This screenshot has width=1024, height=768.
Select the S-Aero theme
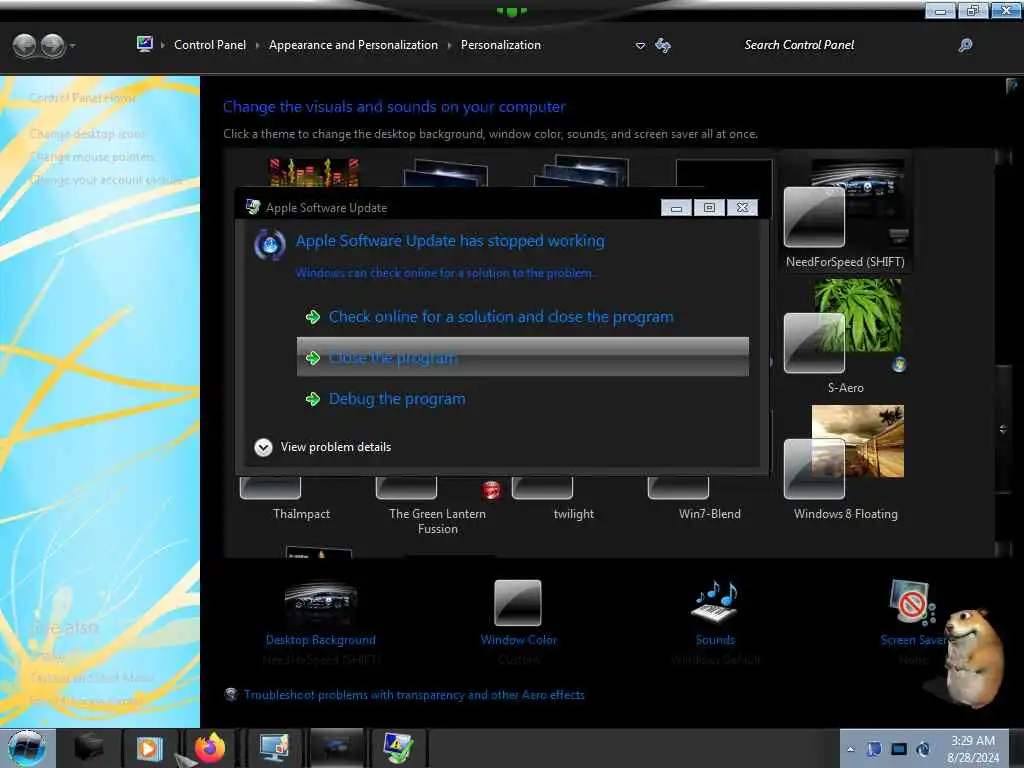tap(845, 337)
